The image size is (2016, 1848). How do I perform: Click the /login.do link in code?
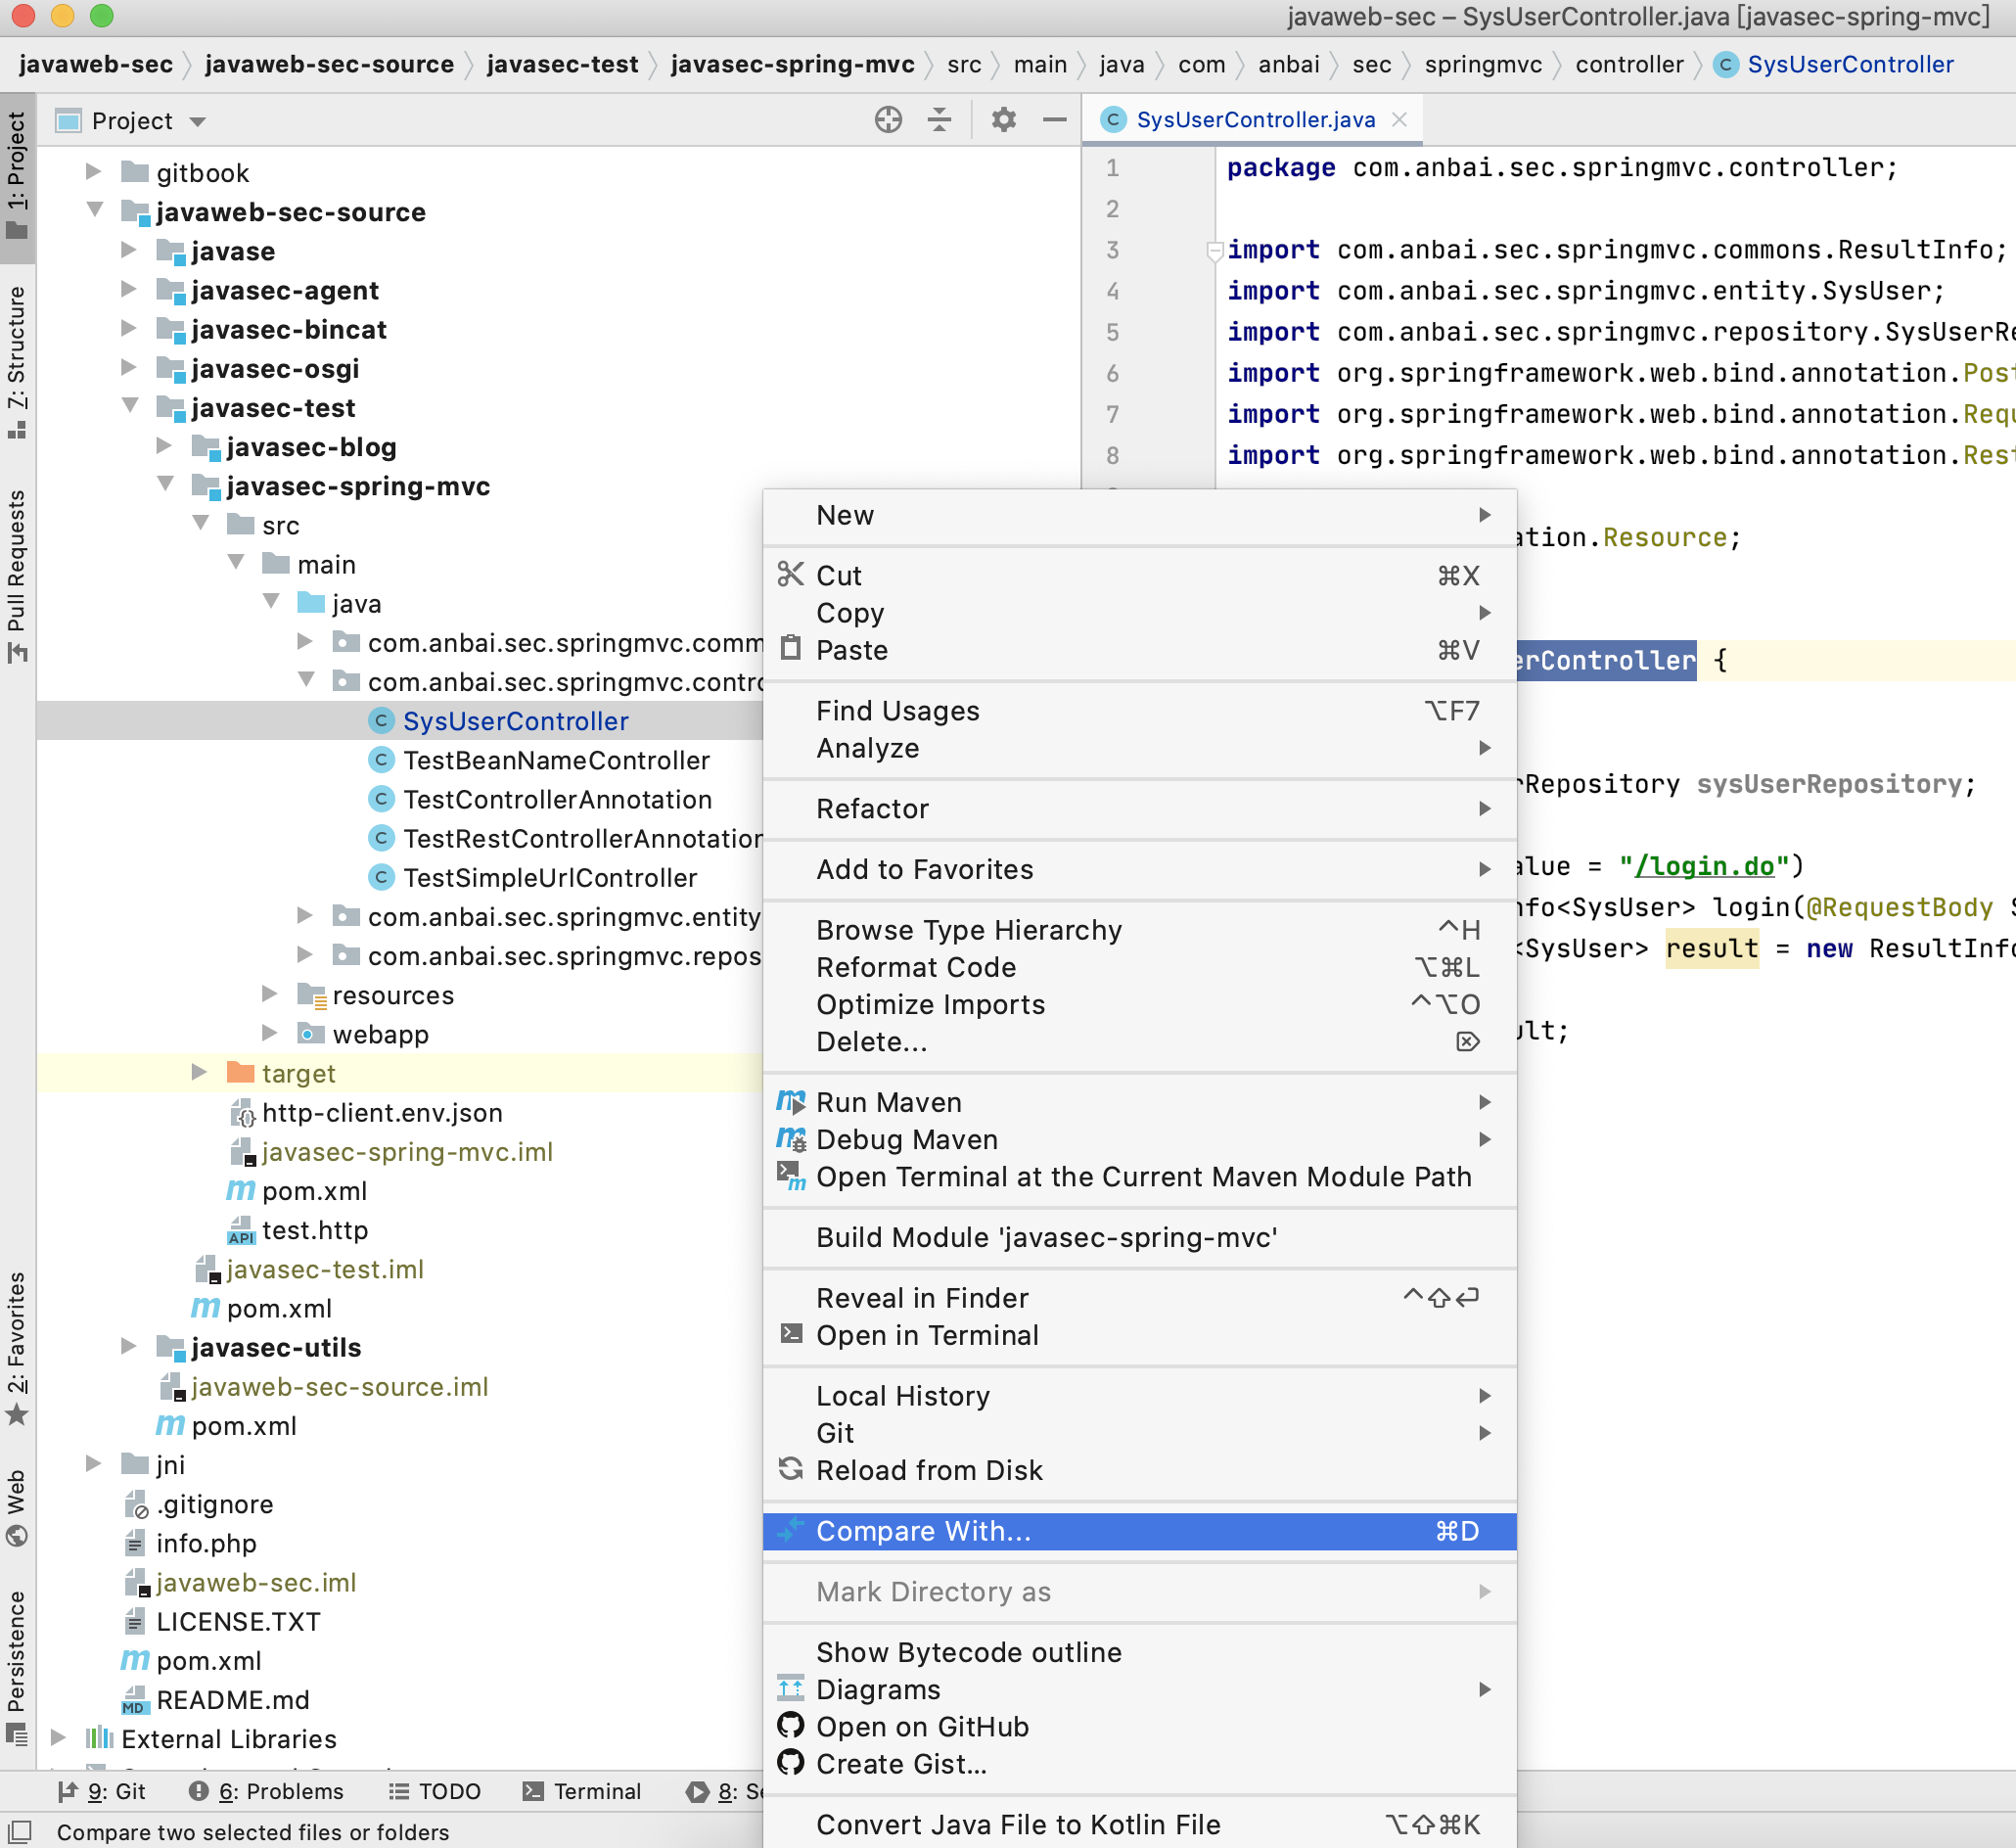tap(1704, 866)
